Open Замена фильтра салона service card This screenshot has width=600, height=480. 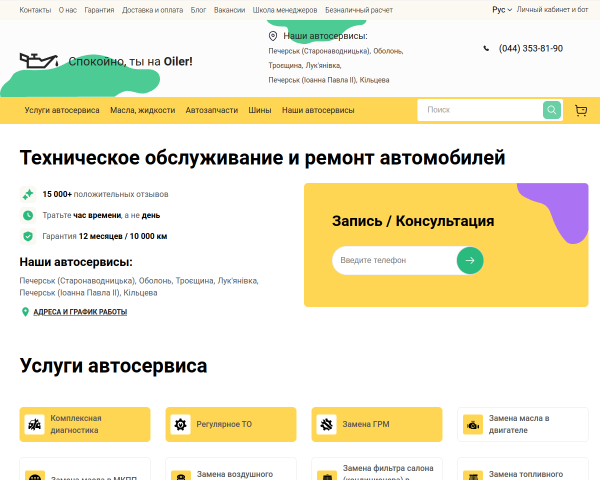[x=377, y=469]
